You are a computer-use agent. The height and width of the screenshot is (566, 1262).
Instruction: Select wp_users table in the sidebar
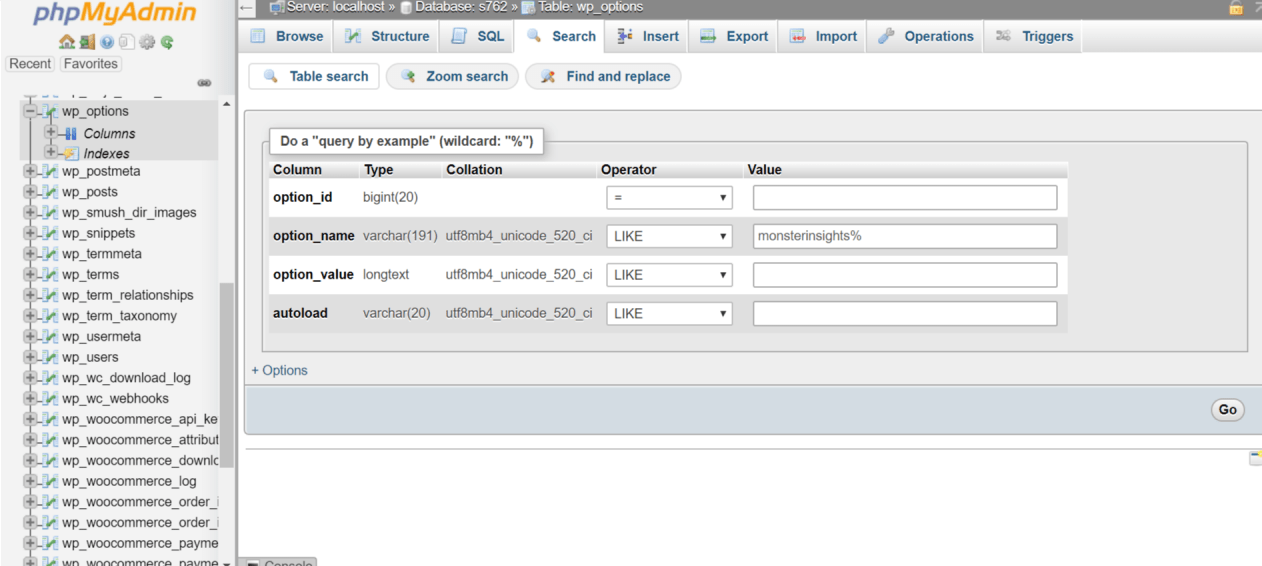pyautogui.click(x=90, y=357)
